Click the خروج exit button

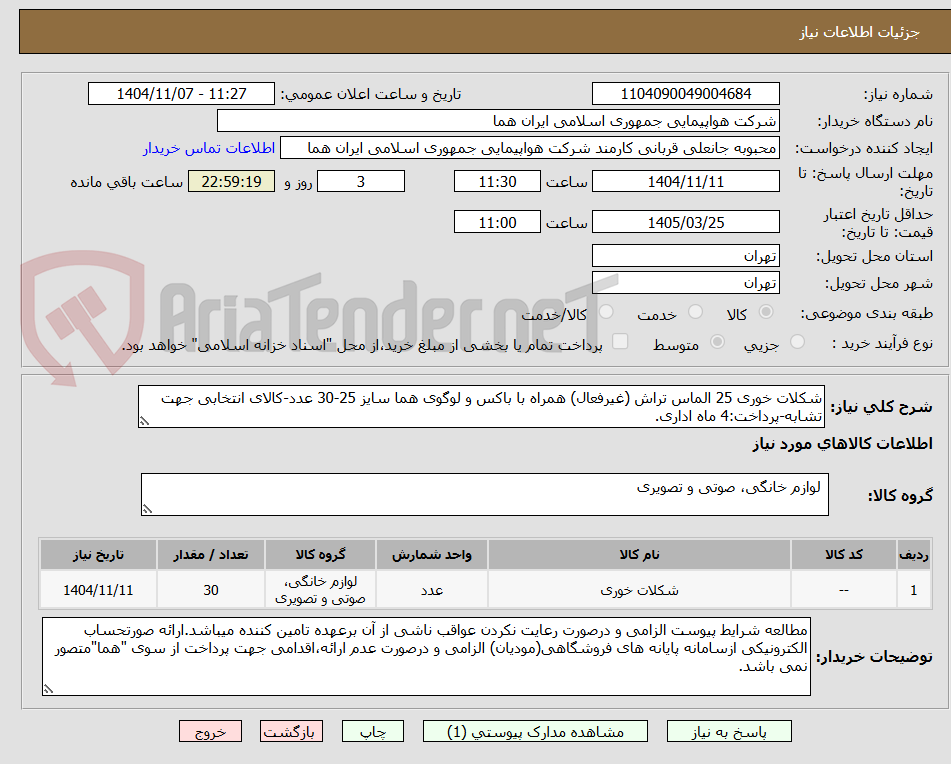point(208,731)
